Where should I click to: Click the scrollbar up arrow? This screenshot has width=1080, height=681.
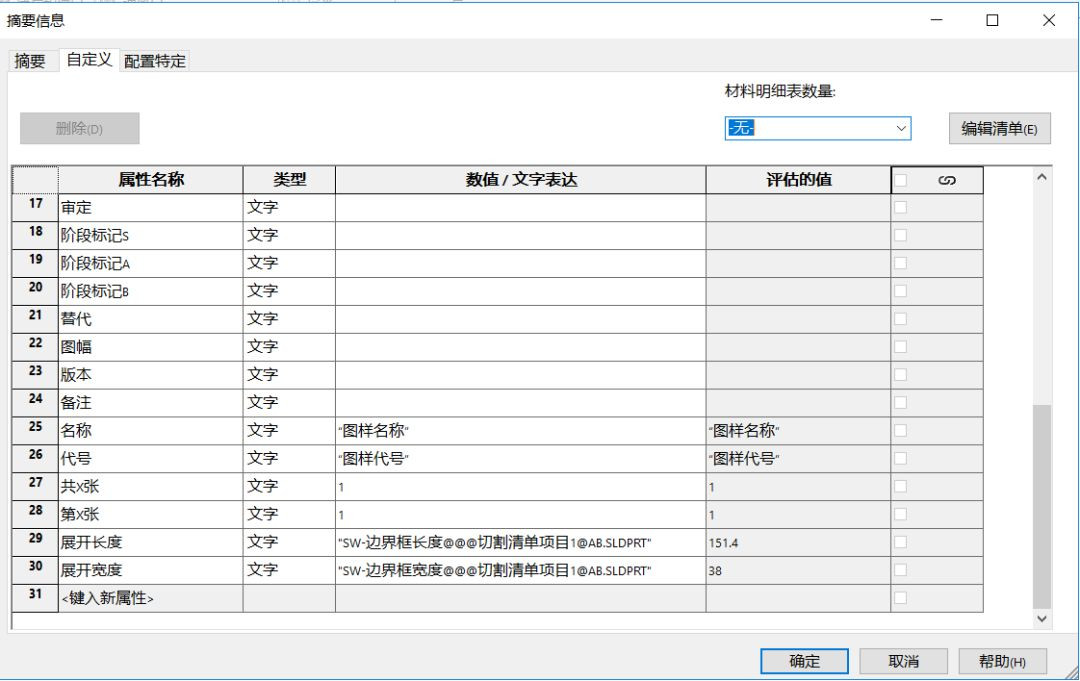(x=1041, y=177)
